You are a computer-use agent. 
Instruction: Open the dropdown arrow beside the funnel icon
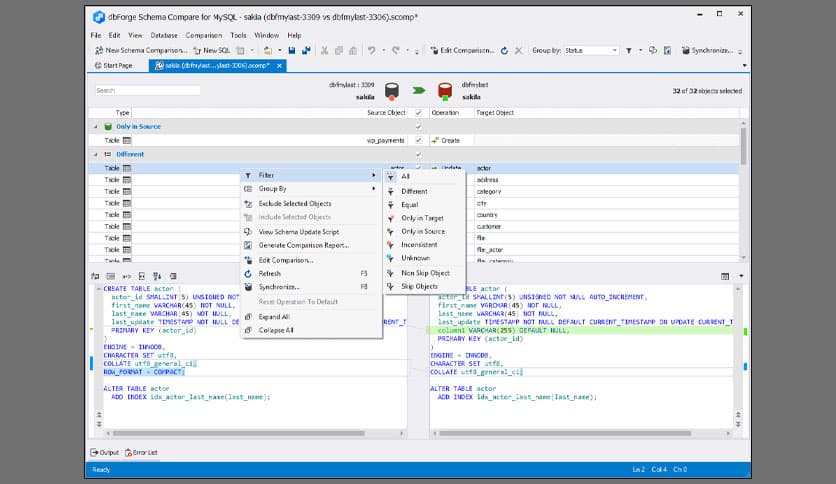pyautogui.click(x=640, y=51)
